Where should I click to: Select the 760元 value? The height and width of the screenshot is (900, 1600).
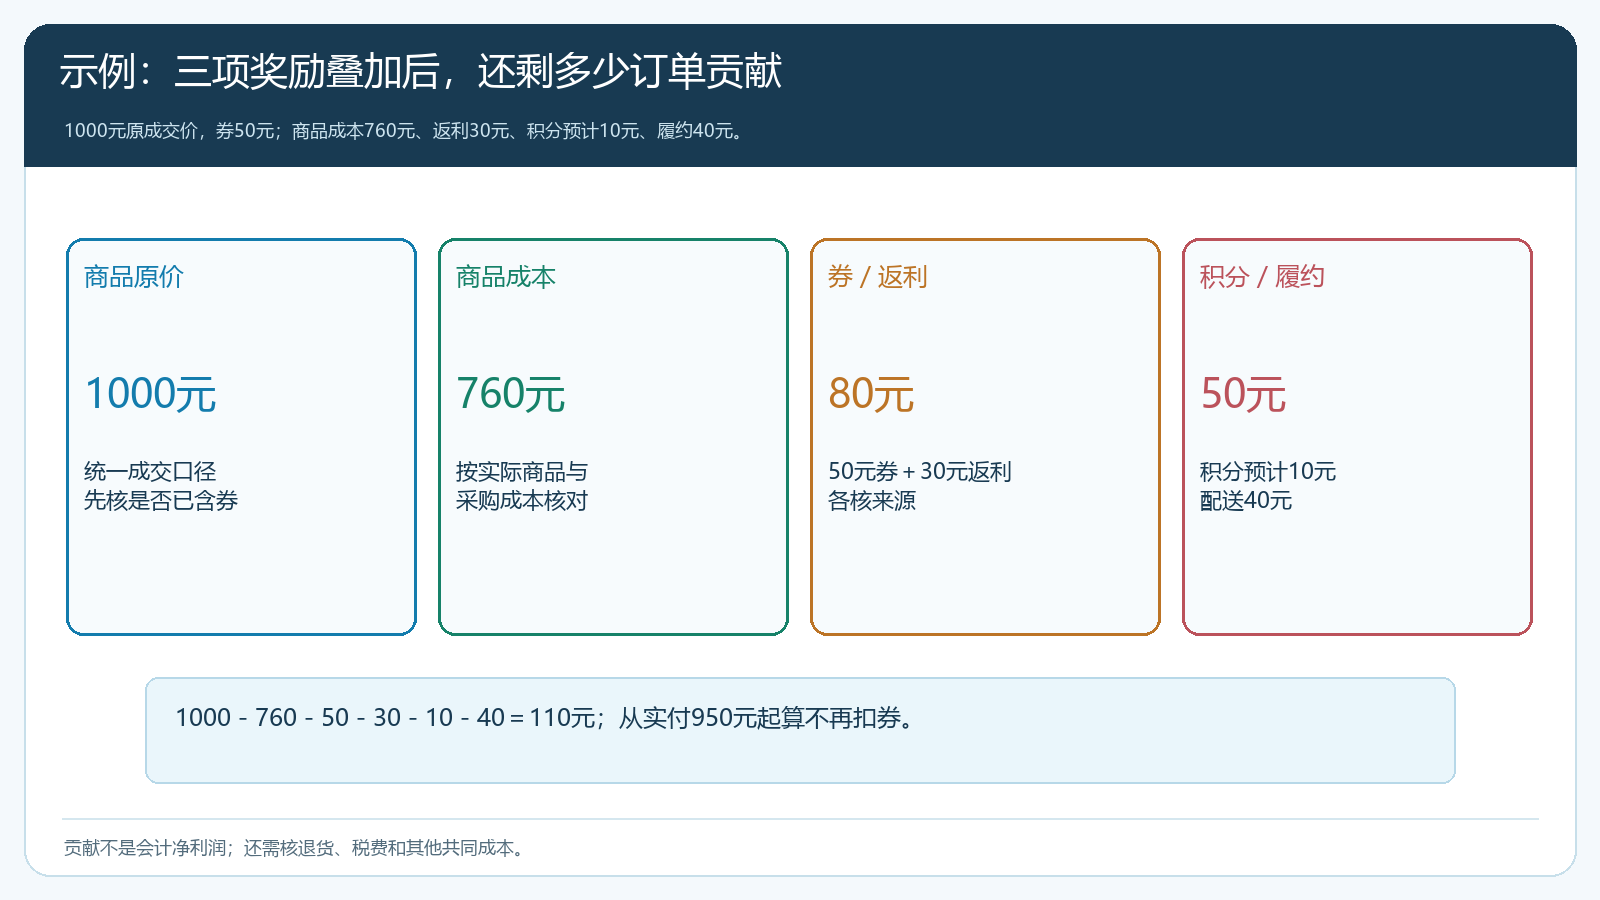511,394
